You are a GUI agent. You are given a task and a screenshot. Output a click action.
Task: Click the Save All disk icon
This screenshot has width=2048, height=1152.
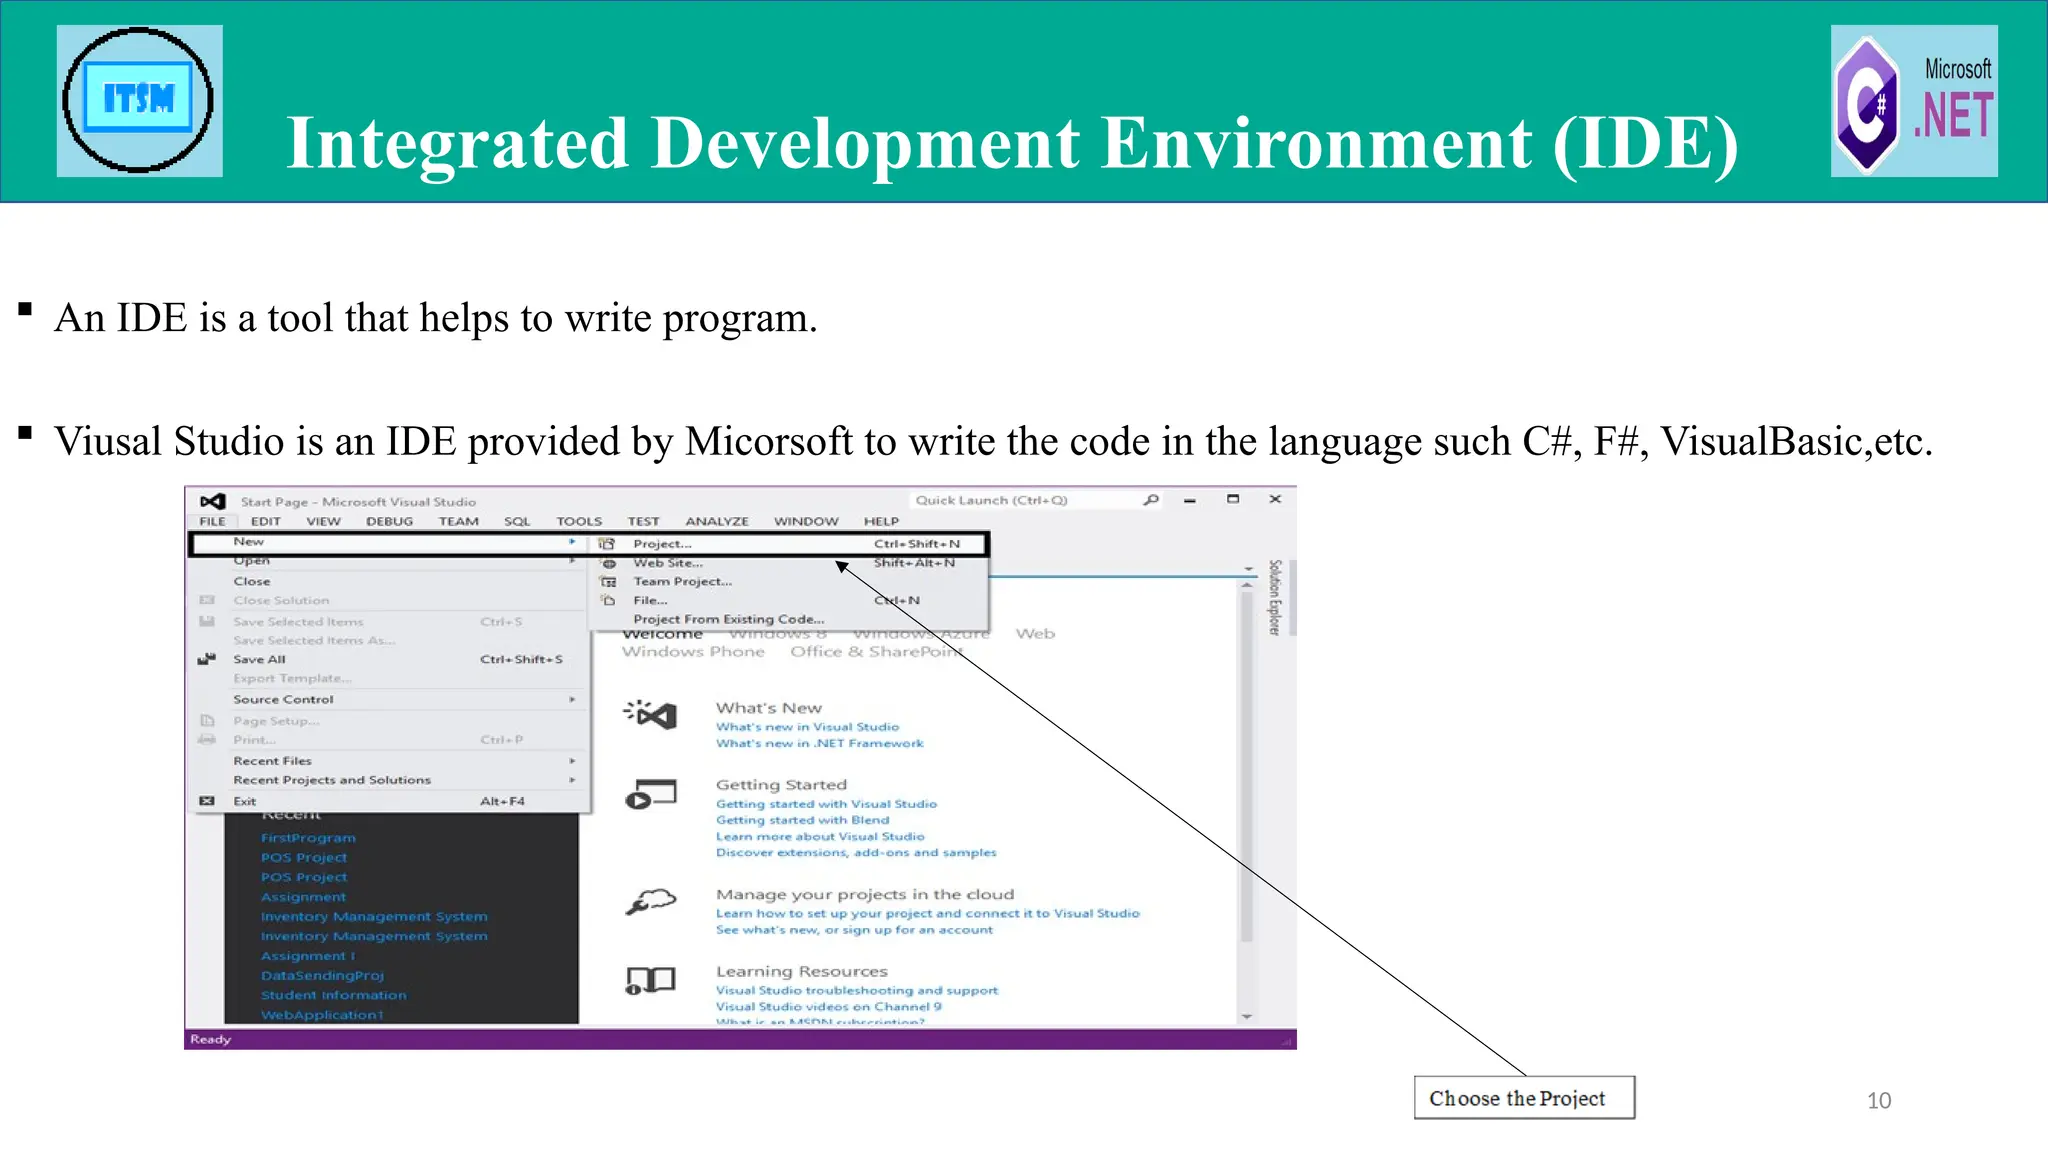(x=207, y=659)
